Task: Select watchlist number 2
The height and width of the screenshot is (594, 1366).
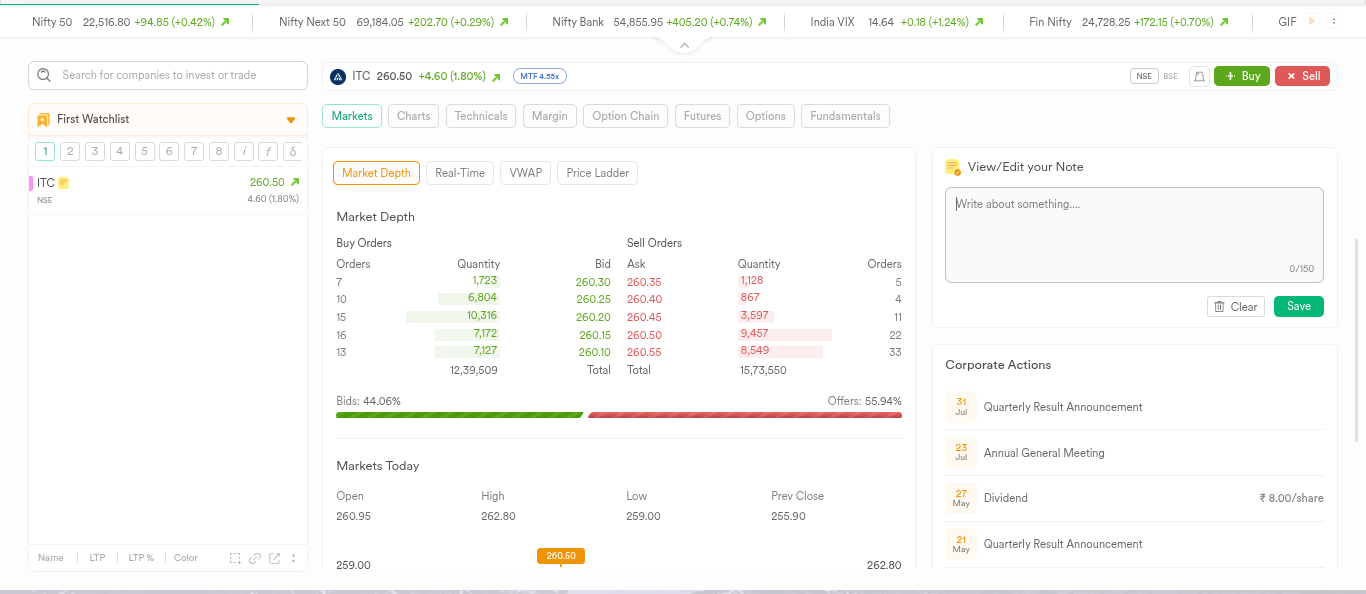Action: pos(70,152)
